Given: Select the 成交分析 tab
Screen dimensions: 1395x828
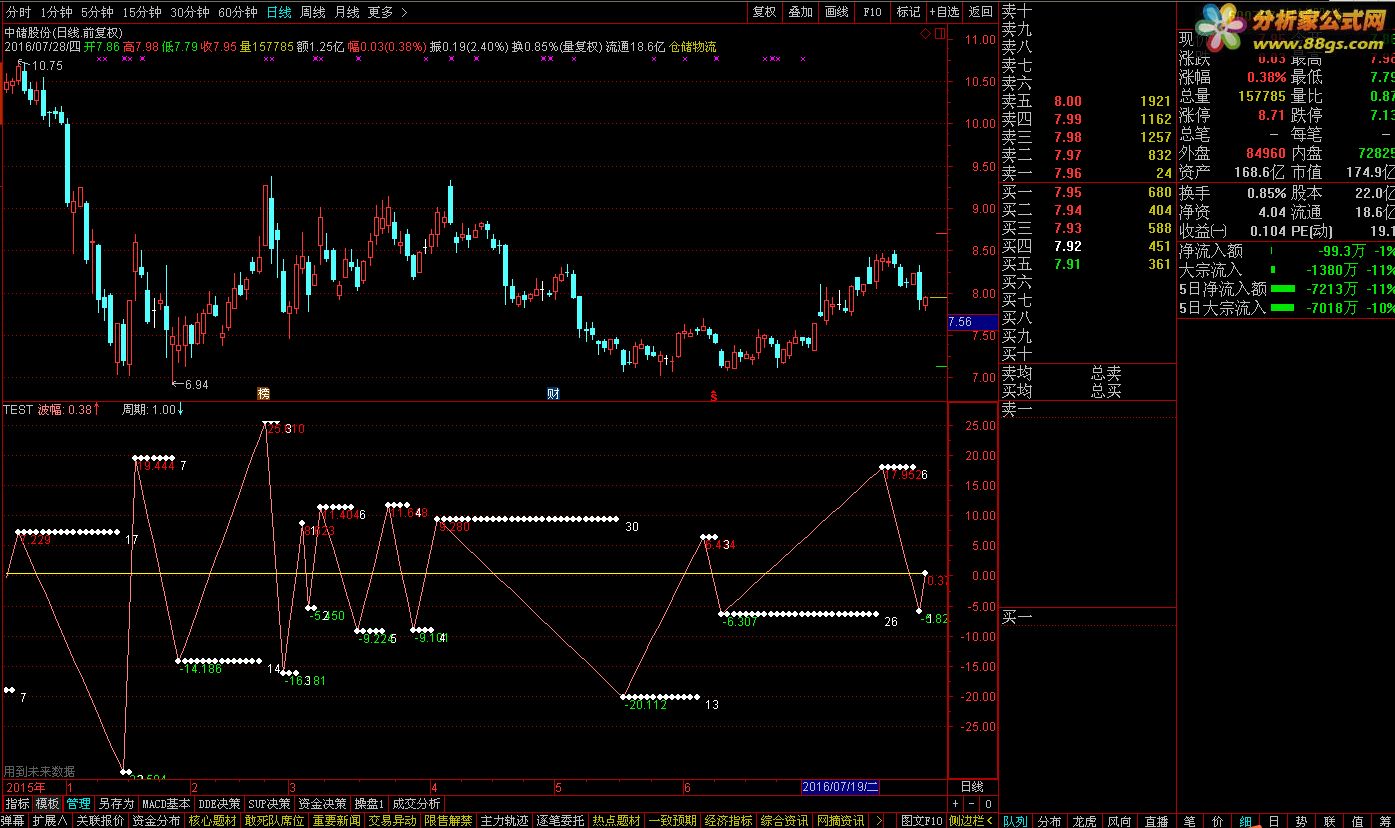Looking at the screenshot, I should [x=416, y=803].
